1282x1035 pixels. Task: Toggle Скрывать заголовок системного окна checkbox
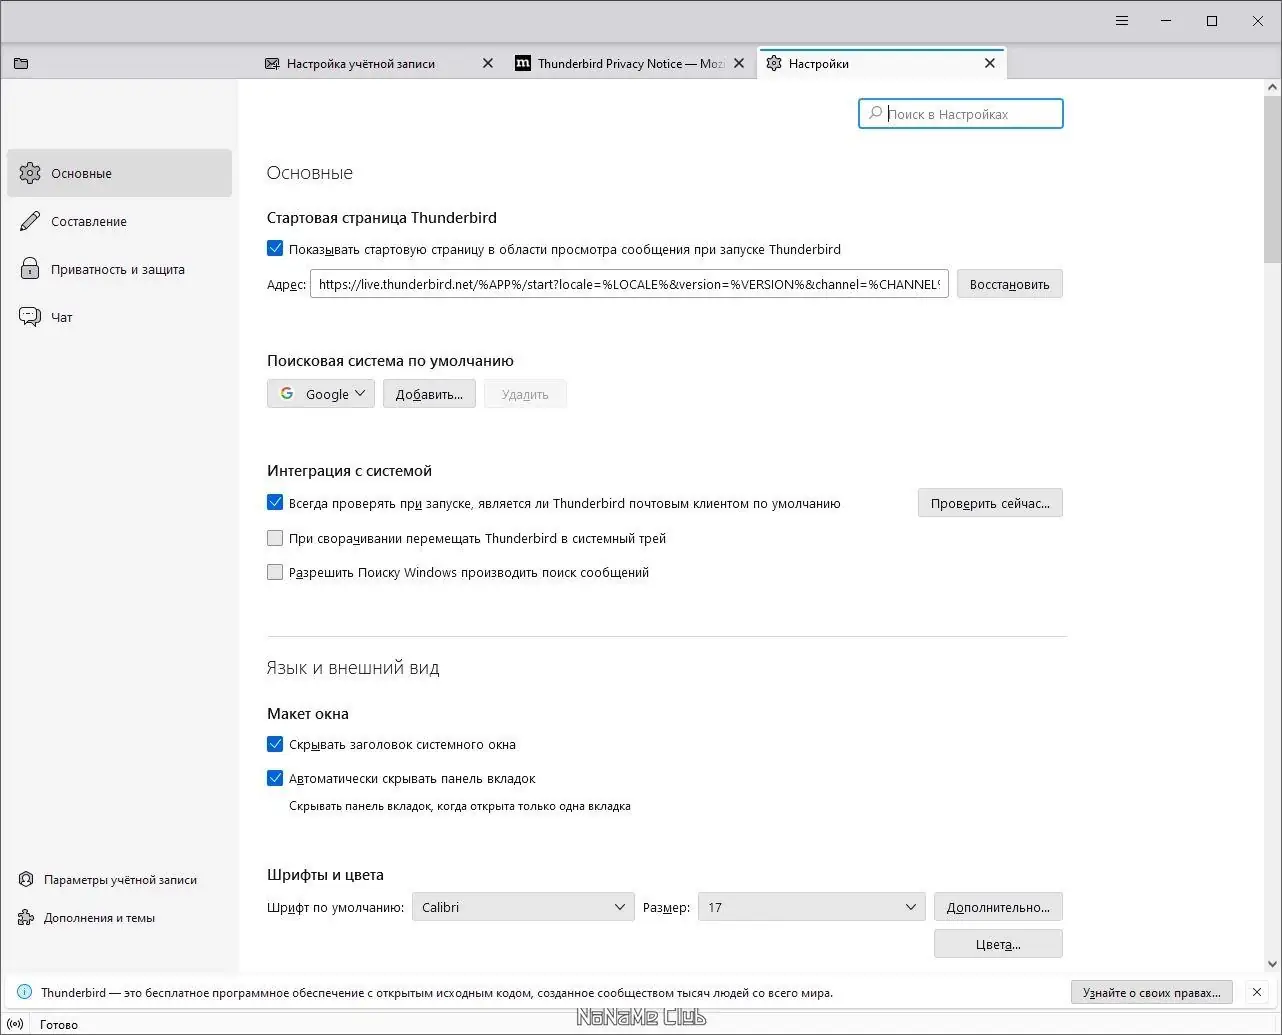pos(275,744)
